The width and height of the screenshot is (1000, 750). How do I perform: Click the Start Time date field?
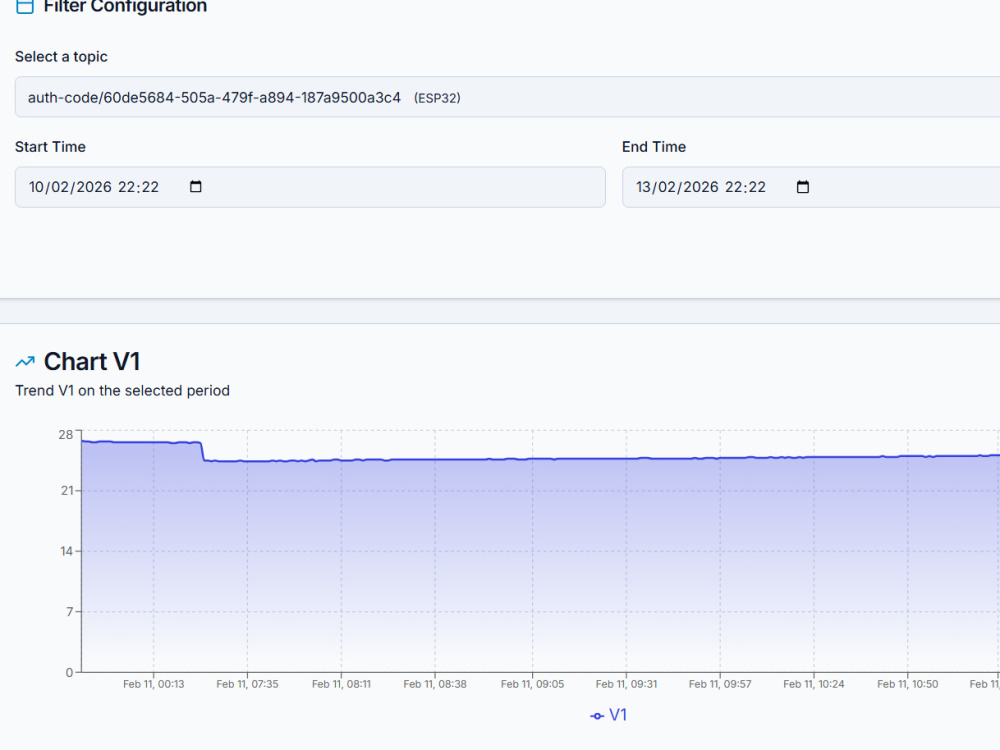[310, 187]
